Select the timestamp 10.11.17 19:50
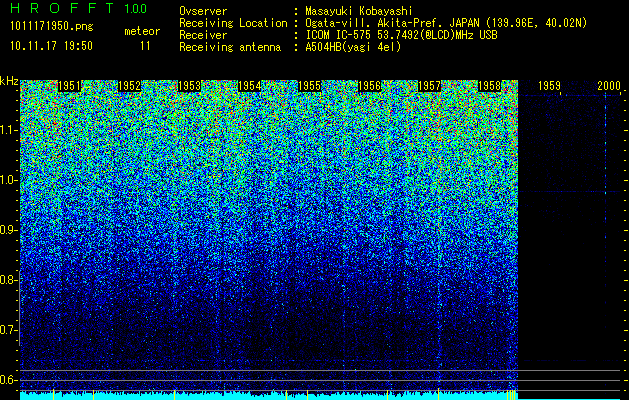Image resolution: width=629 pixels, height=400 pixels. point(51,46)
